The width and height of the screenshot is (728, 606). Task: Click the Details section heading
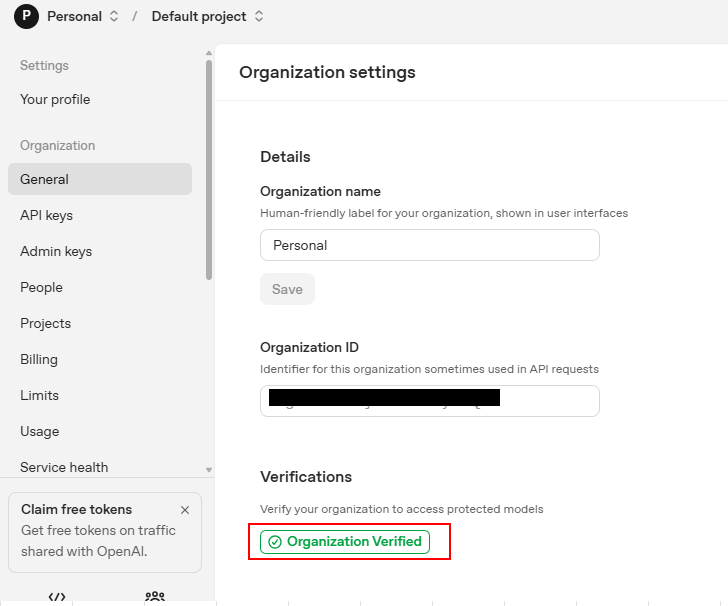coord(285,157)
